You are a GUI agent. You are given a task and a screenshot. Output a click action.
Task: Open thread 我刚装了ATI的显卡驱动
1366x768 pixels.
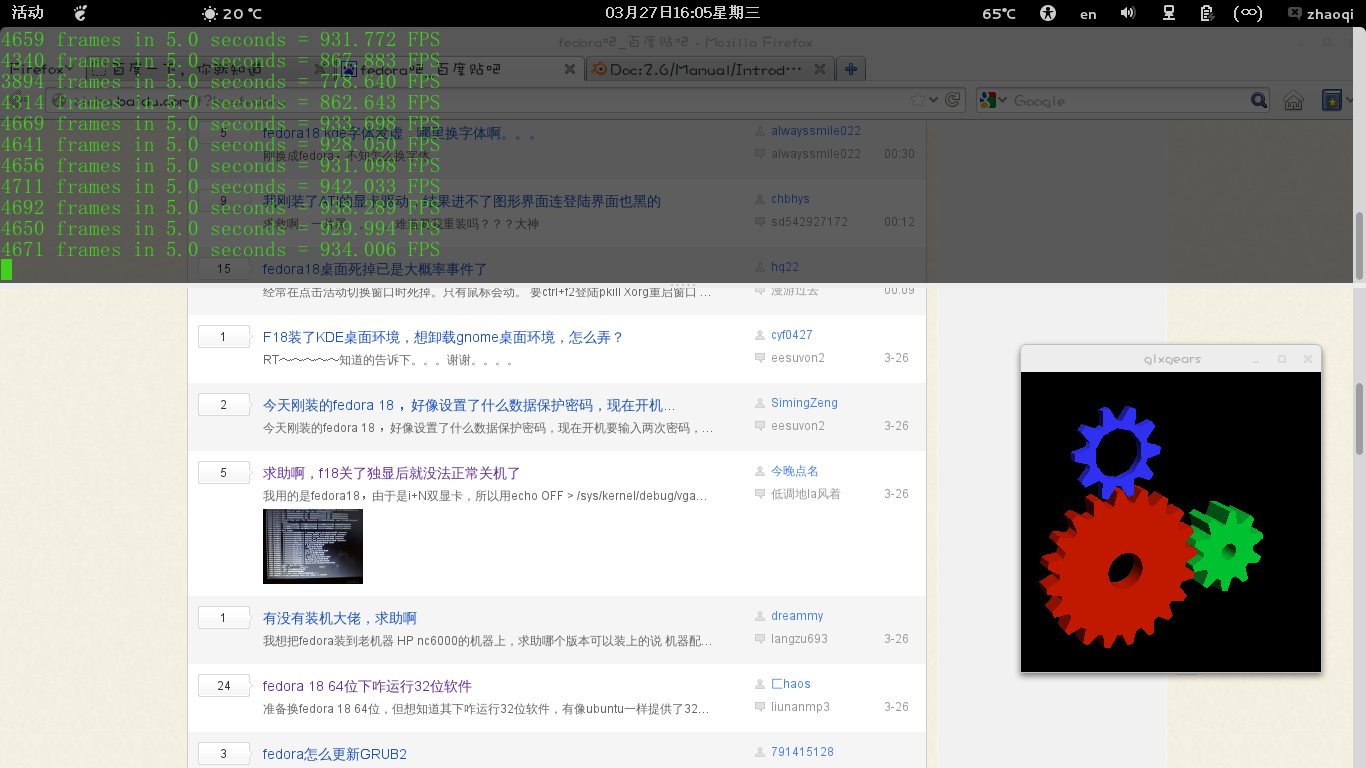coord(462,201)
